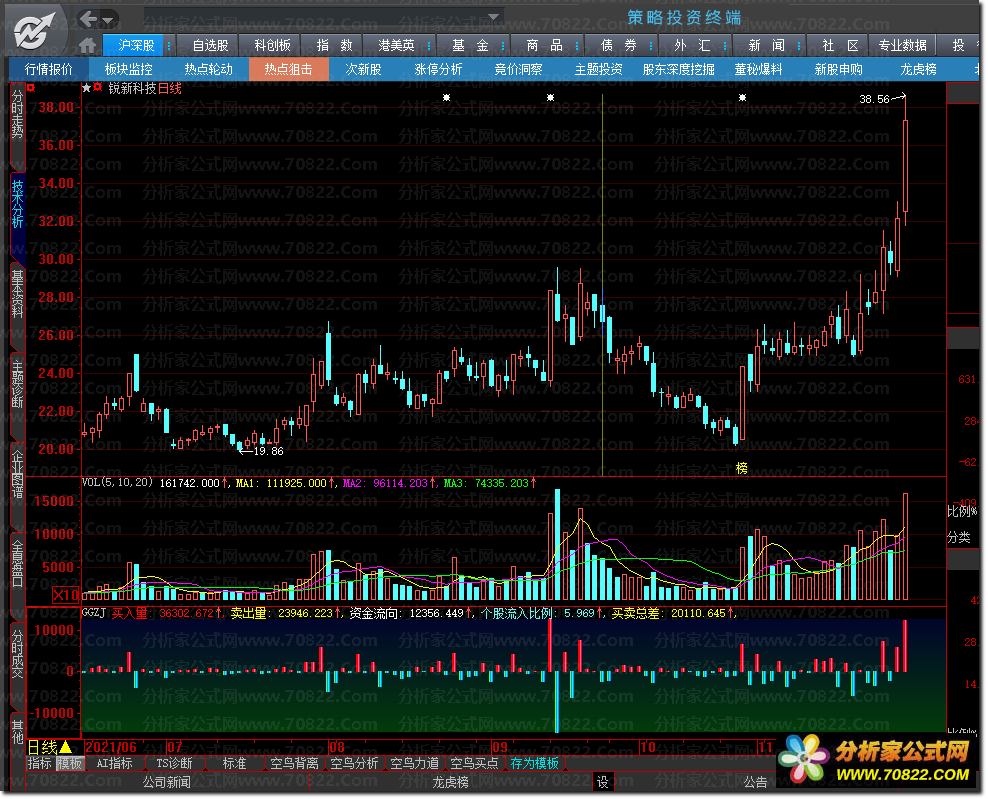Image resolution: width=988 pixels, height=799 pixels.
Task: Expand the 债券 submenu dots
Action: 651,46
